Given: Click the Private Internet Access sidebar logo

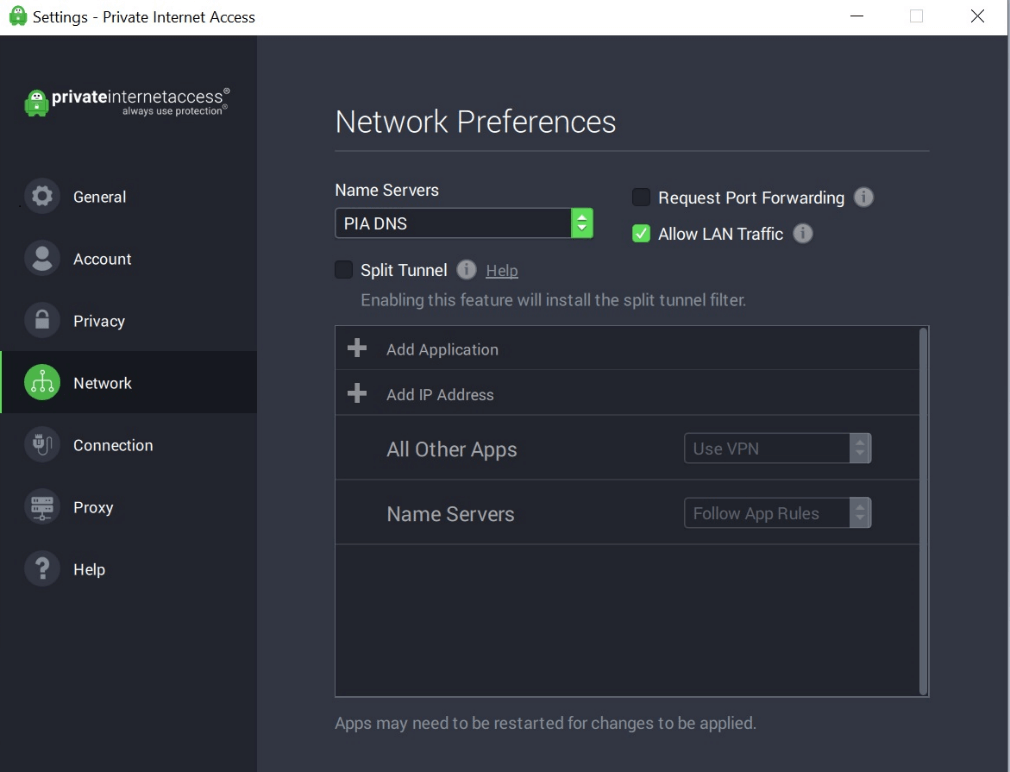Looking at the screenshot, I should pos(126,102).
